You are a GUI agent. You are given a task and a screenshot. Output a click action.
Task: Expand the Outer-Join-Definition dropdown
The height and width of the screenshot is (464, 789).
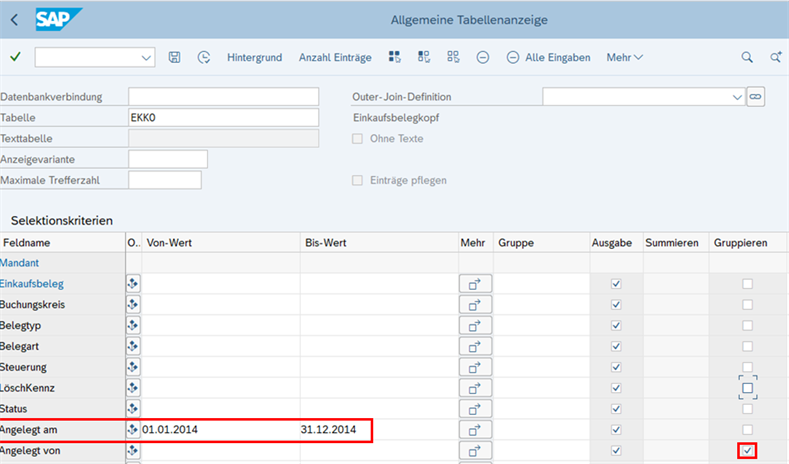[737, 97]
